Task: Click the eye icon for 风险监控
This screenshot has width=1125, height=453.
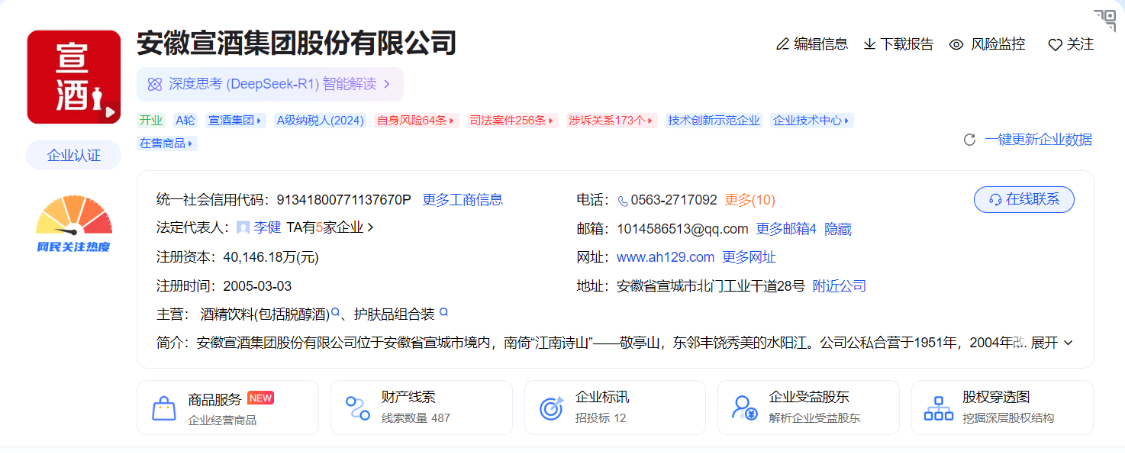Action: [x=956, y=44]
